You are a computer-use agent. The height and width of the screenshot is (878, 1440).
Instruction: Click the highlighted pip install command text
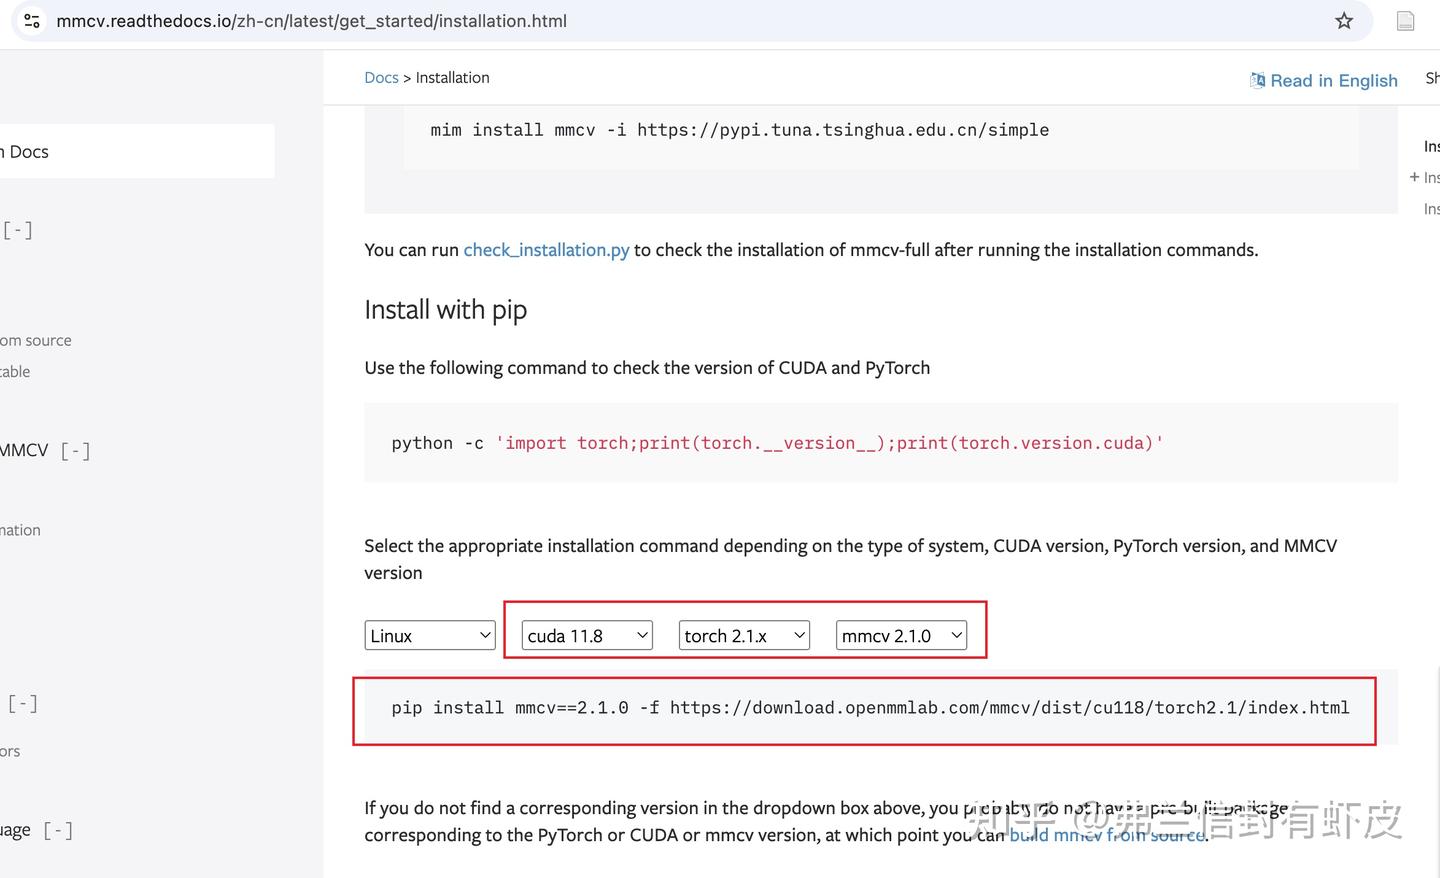869,707
